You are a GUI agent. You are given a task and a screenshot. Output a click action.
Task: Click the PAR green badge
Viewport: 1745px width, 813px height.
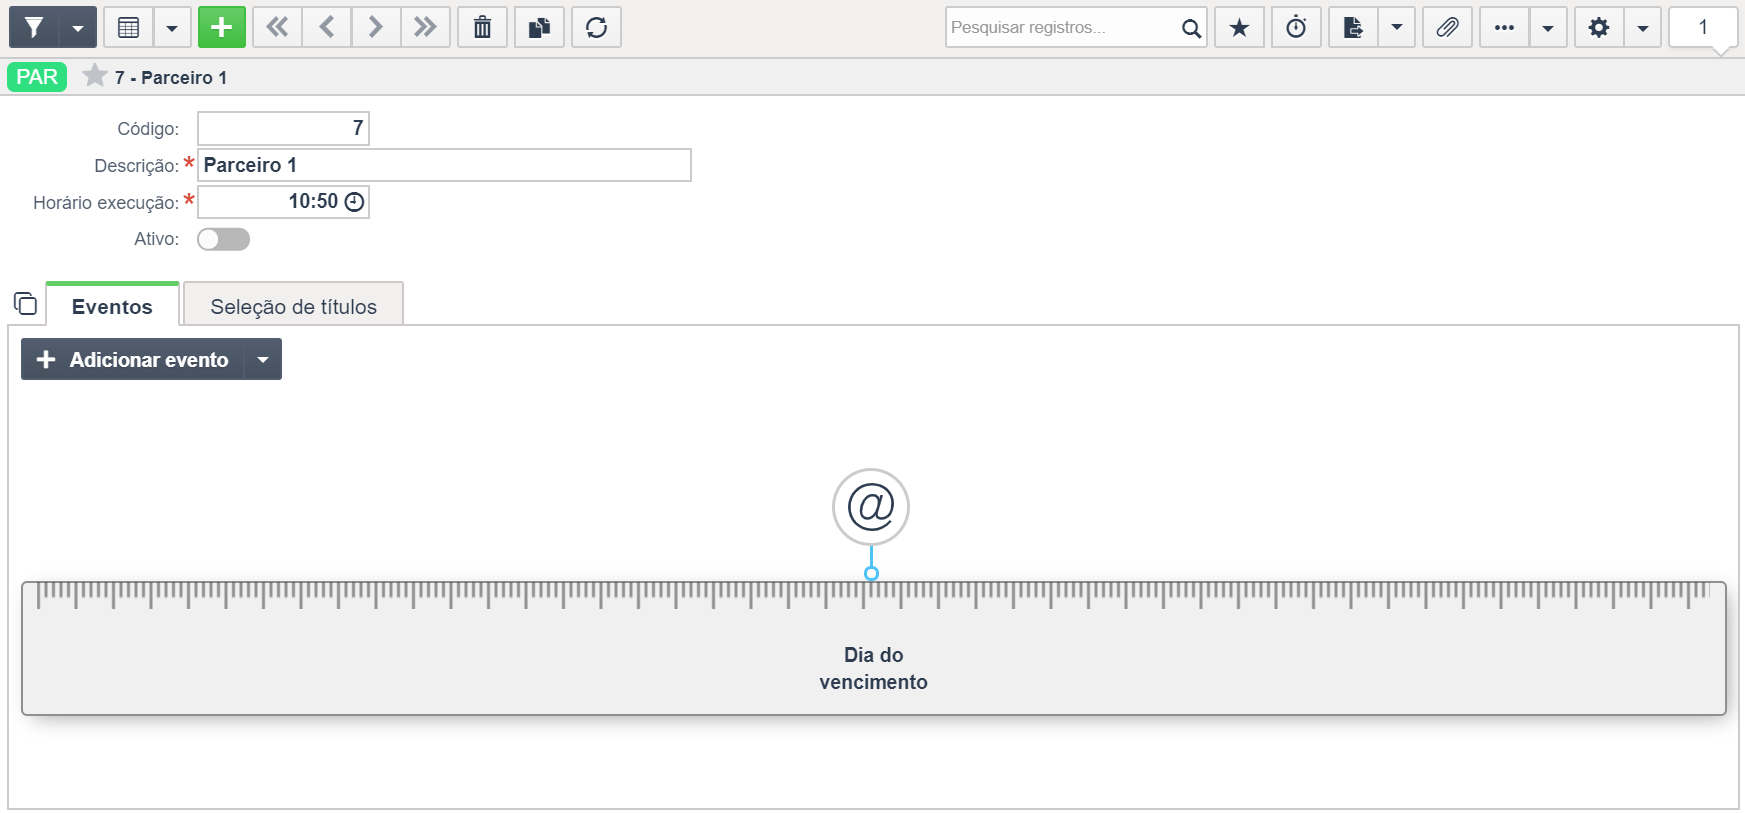(37, 77)
